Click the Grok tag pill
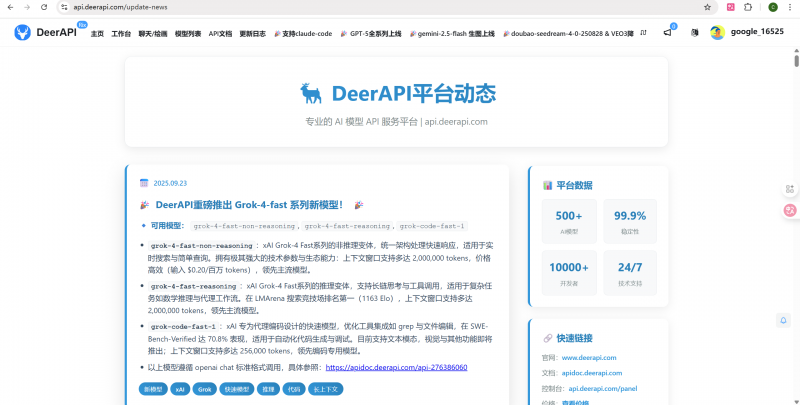800x405 pixels. 204,388
